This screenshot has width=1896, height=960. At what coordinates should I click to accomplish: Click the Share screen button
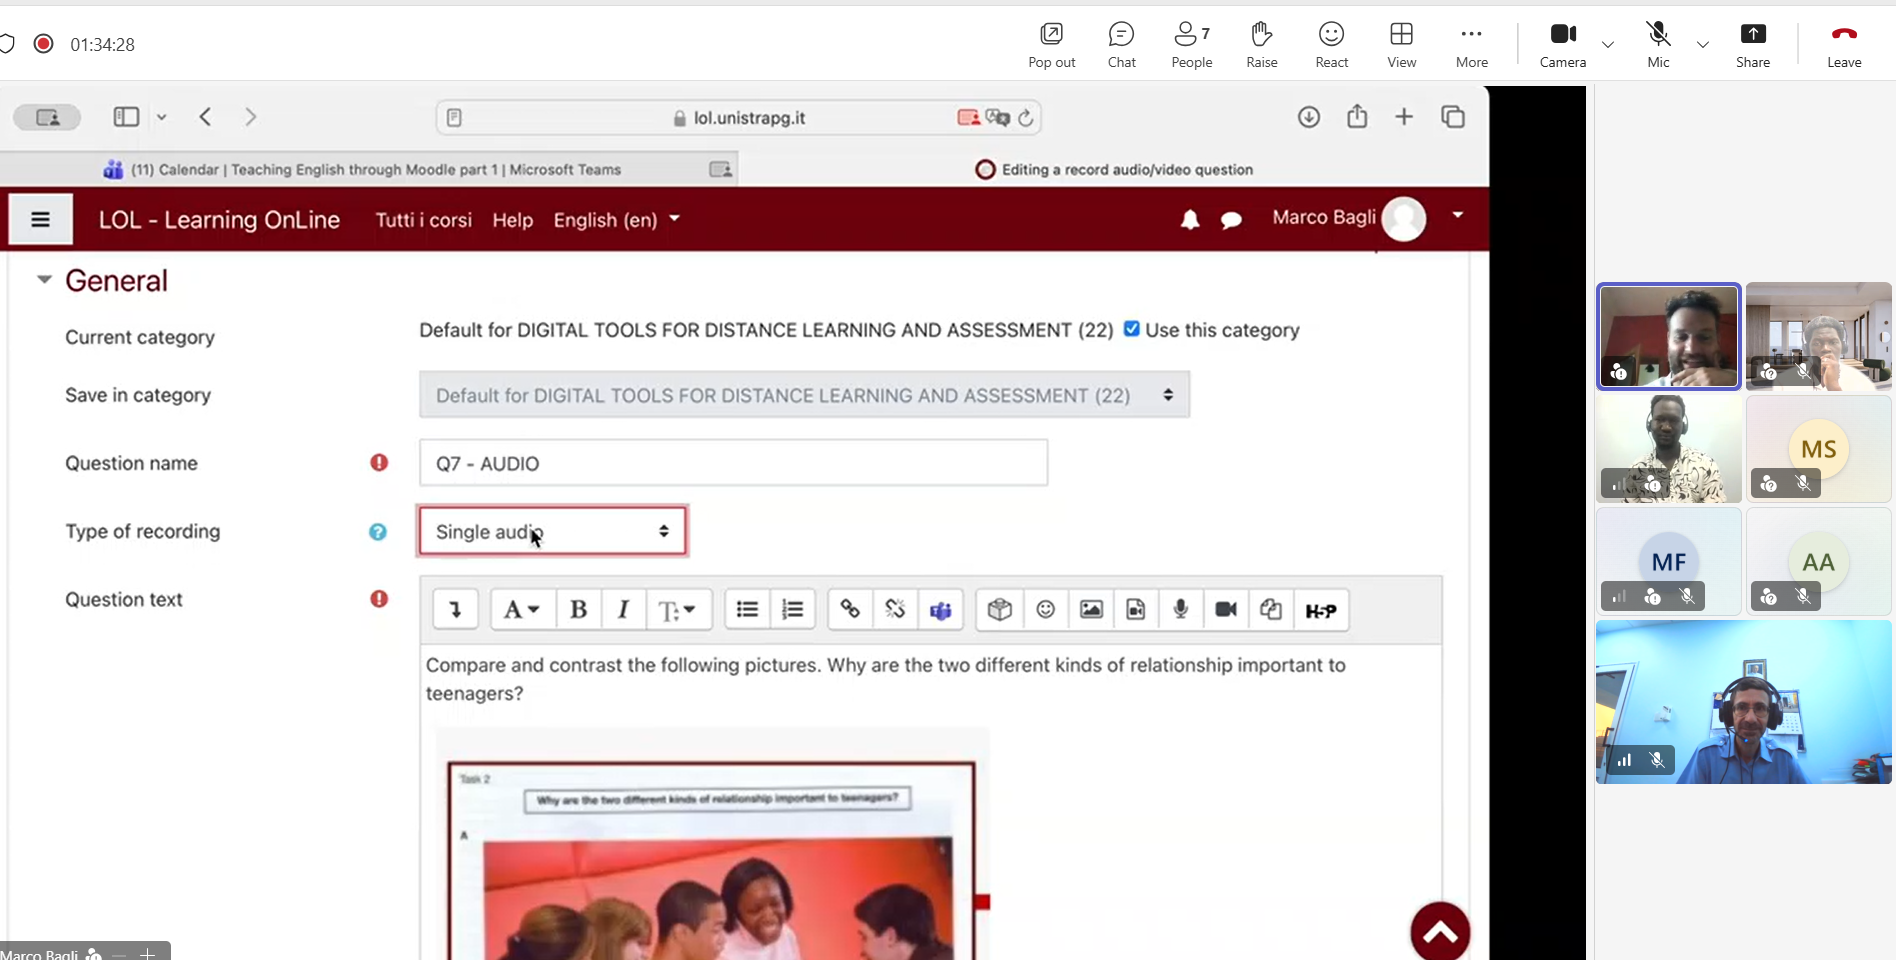[x=1752, y=45]
